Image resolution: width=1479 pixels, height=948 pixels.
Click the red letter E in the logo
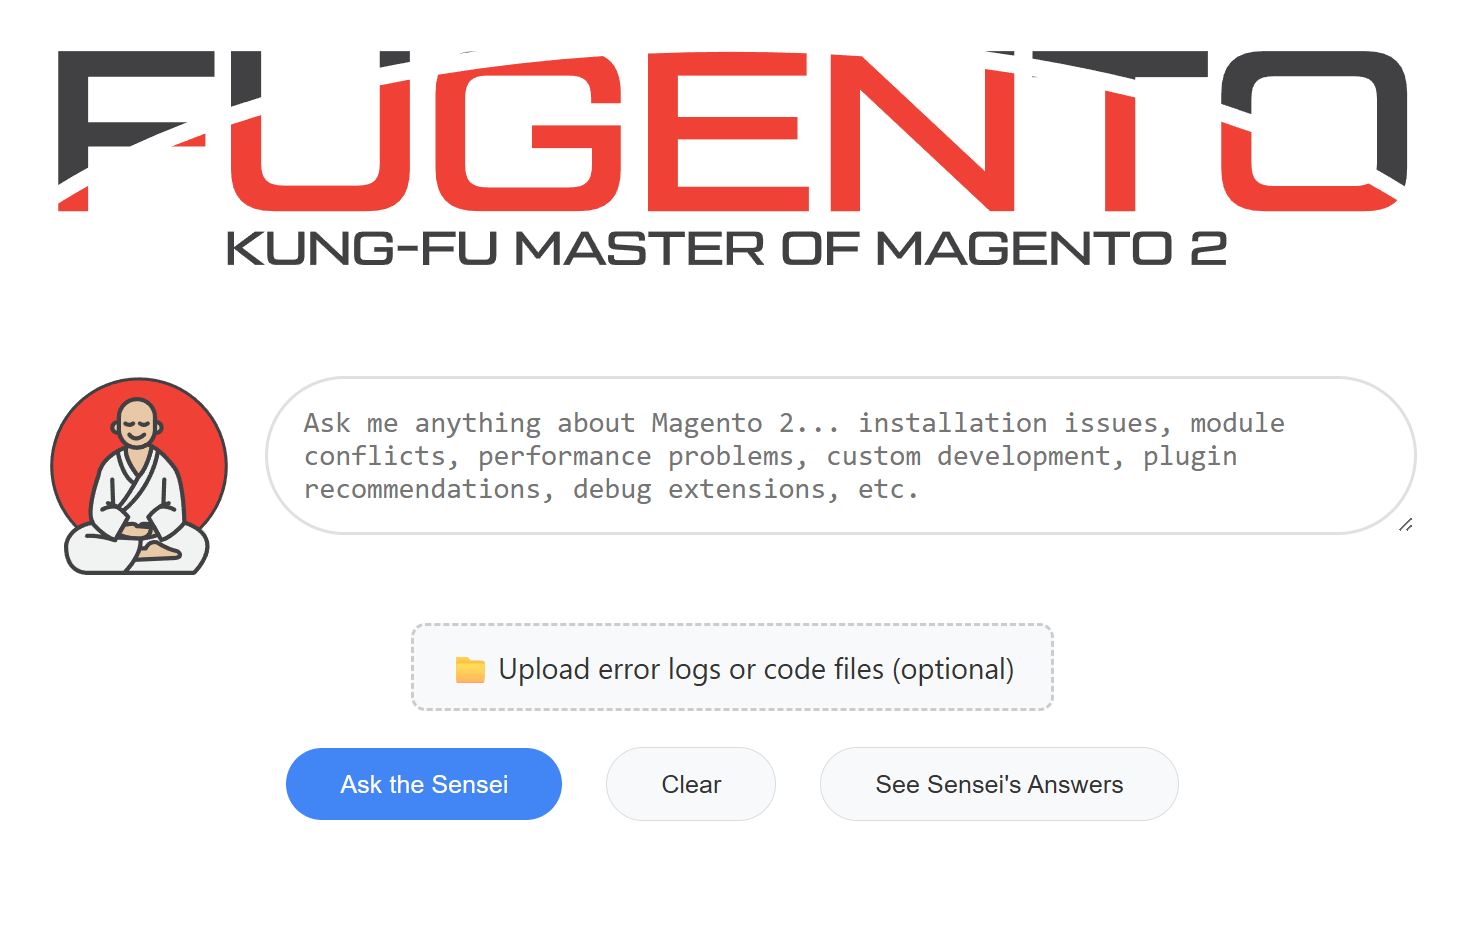(728, 131)
